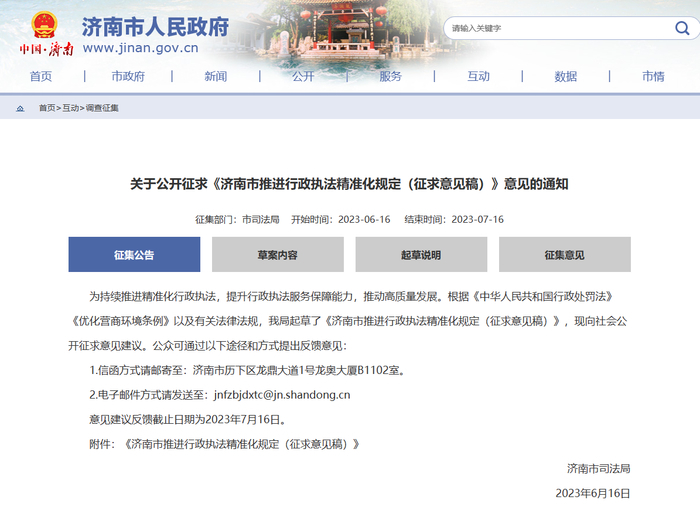Click the home icon in breadcrumb bar
The height and width of the screenshot is (517, 700).
click(x=20, y=108)
